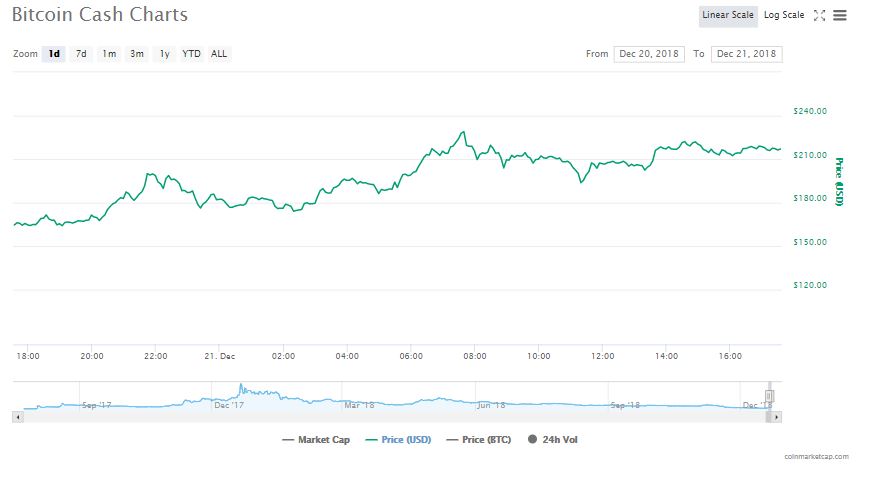Screen dimensions: 877x482
Task: Select the YTD zoom range
Action: click(x=191, y=54)
